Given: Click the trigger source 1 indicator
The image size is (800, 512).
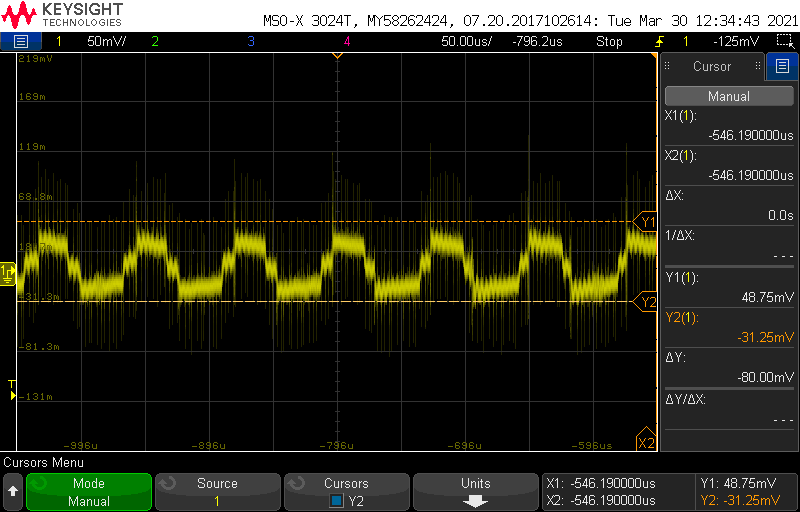Looking at the screenshot, I should tap(686, 41).
